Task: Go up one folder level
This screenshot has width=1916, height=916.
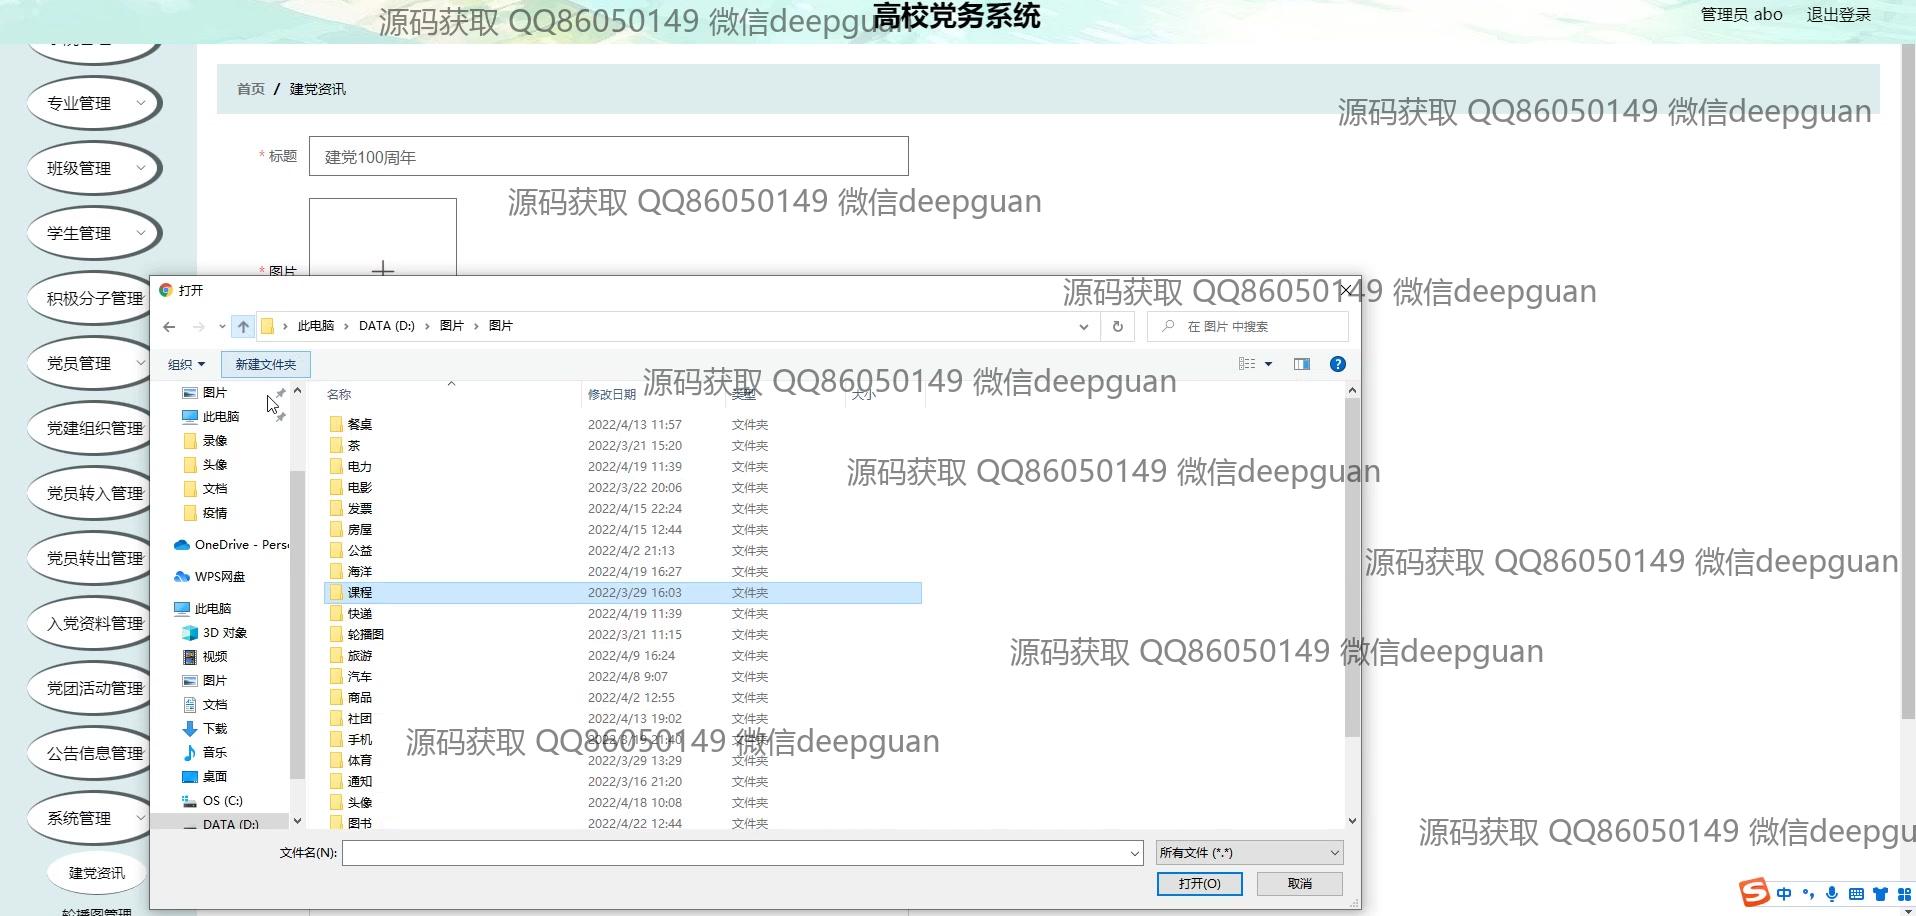Action: click(x=243, y=327)
